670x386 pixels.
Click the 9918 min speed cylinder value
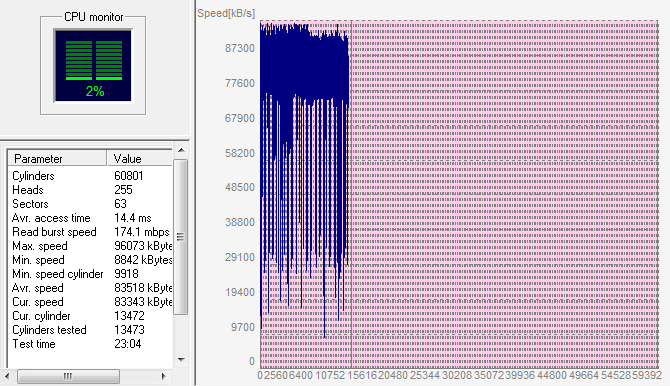tap(126, 274)
